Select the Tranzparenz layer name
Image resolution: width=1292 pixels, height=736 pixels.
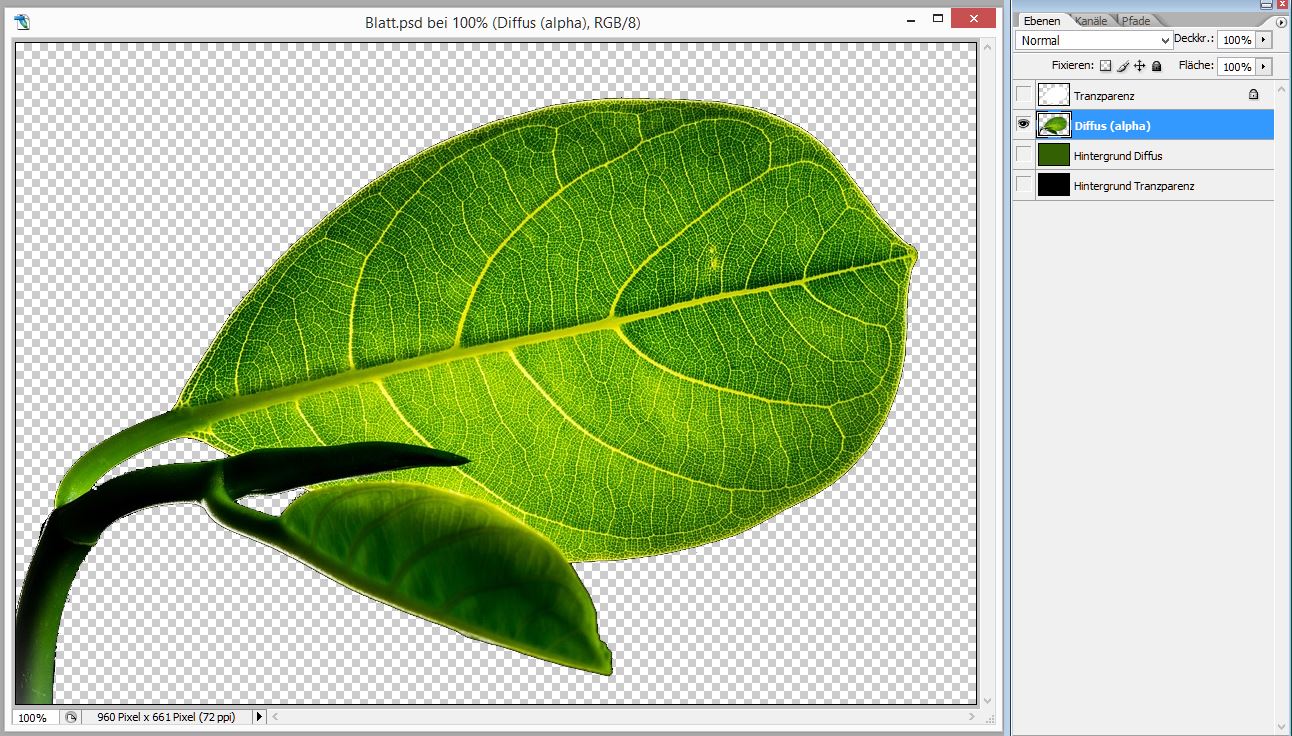(x=1104, y=95)
